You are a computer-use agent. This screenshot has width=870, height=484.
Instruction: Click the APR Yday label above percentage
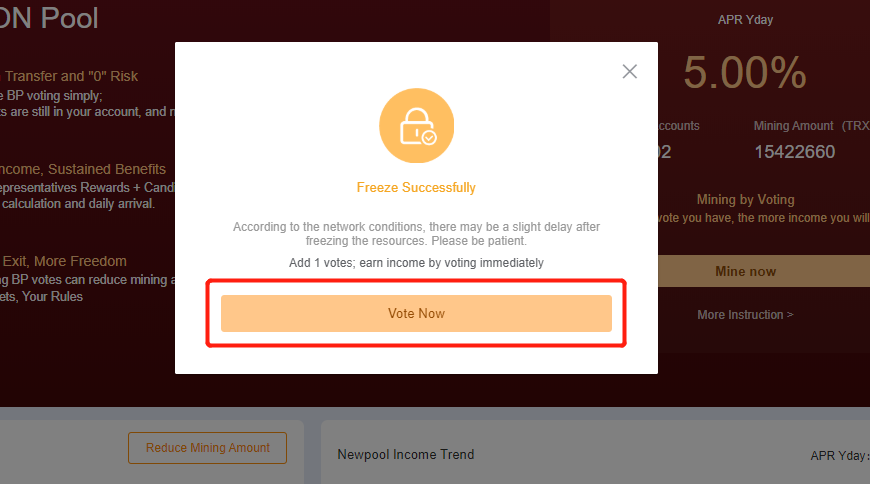coord(745,20)
